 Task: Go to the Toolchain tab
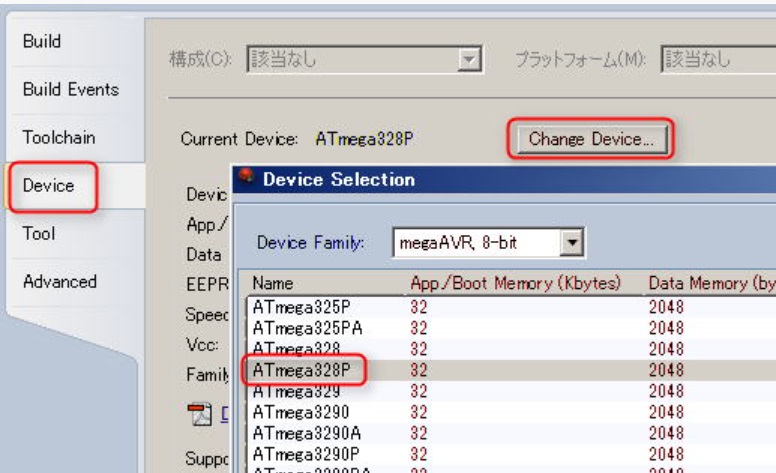59,137
